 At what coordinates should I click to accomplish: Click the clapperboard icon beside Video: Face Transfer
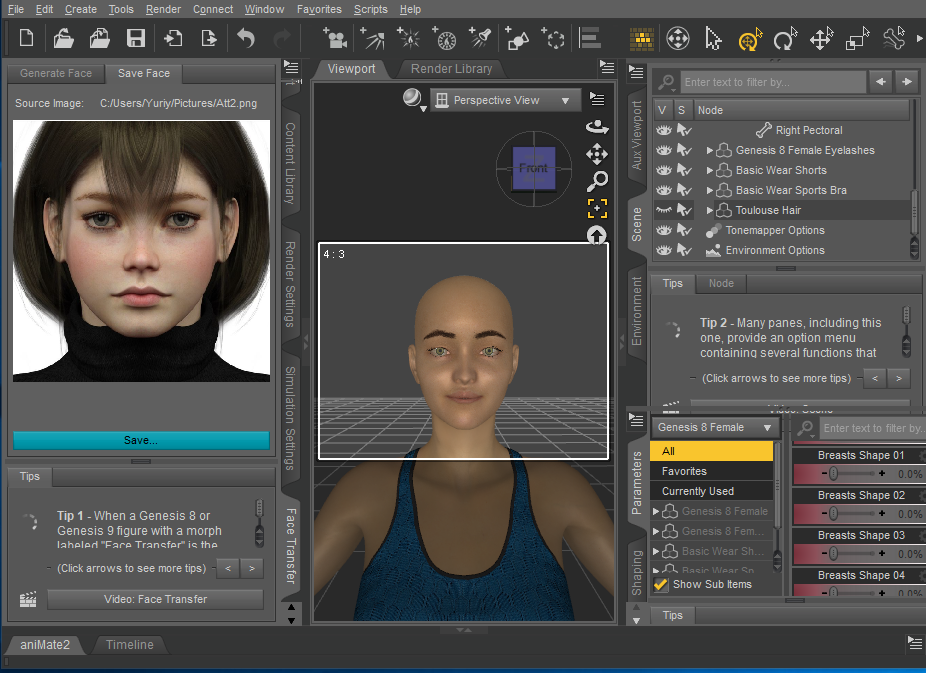(x=28, y=600)
